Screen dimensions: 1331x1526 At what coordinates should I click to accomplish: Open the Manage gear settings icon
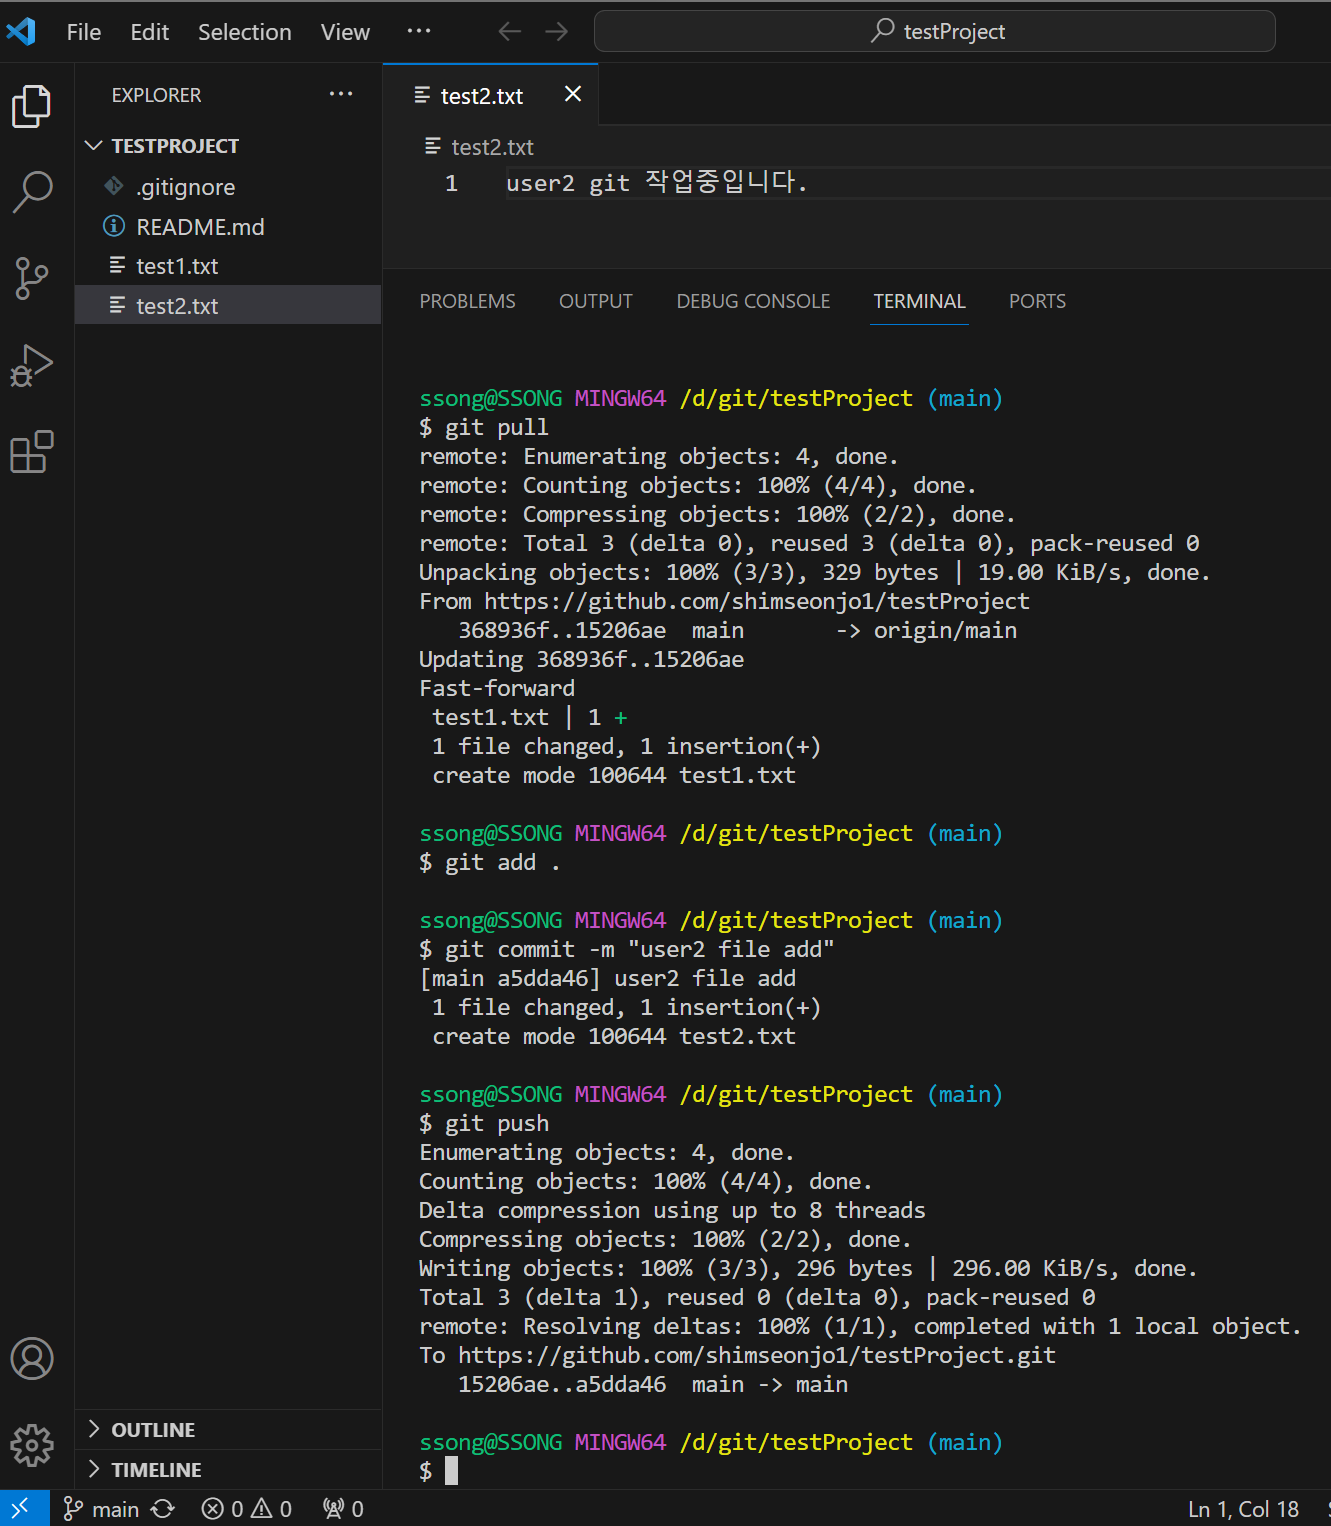(31, 1445)
